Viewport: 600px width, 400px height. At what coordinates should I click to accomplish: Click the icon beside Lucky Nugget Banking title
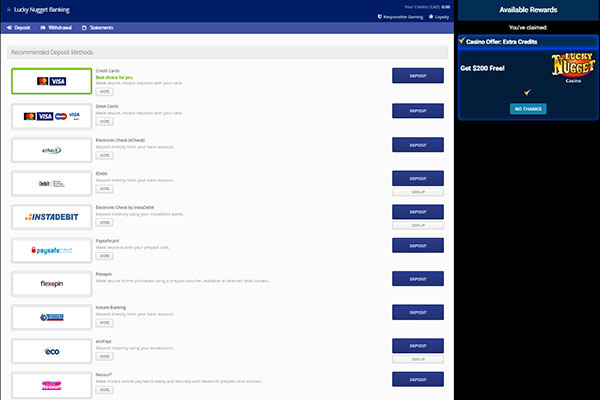coord(9,10)
